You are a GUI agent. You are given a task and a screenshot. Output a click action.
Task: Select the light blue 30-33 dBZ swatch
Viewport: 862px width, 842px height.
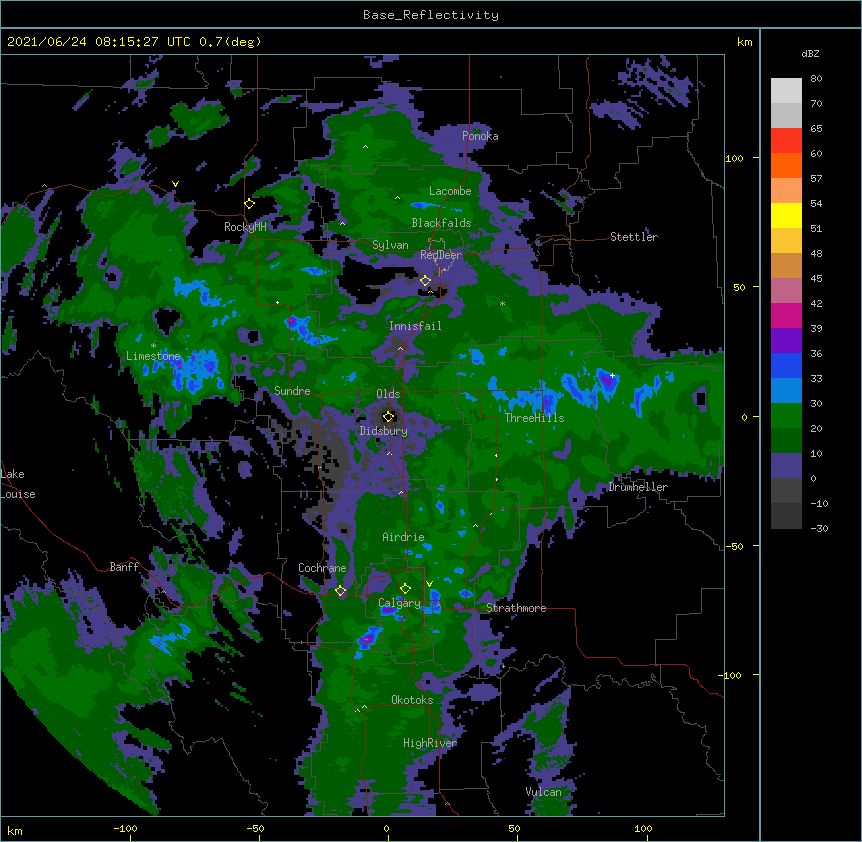coord(786,391)
